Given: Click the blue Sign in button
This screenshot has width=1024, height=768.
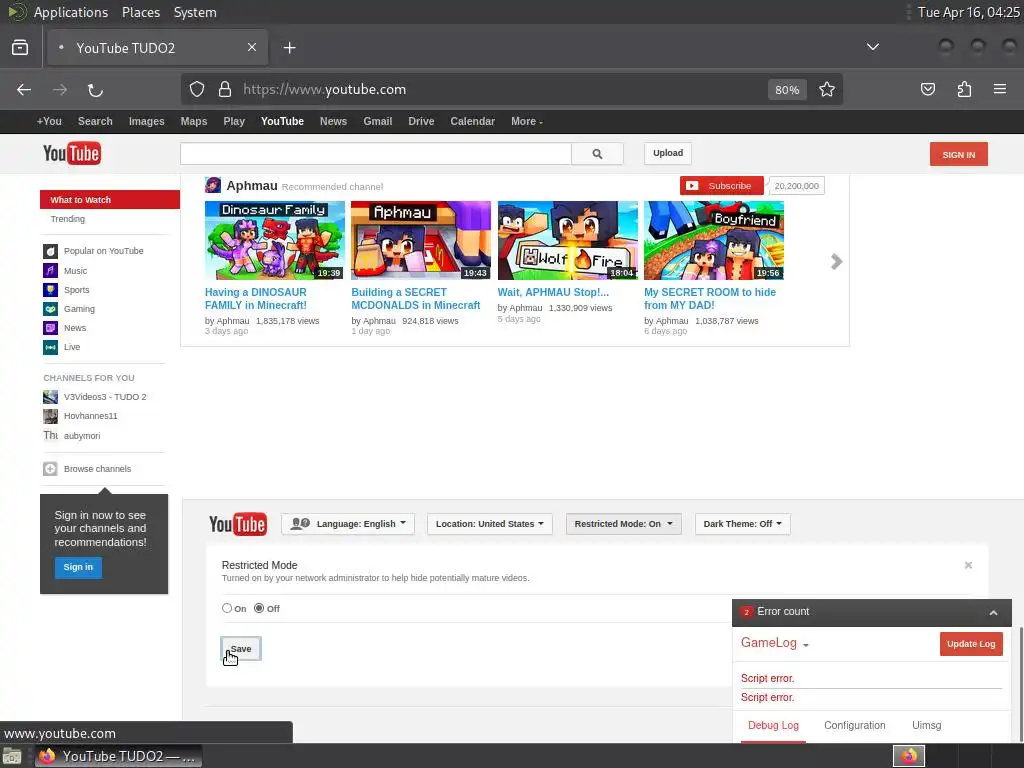Looking at the screenshot, I should tap(78, 568).
